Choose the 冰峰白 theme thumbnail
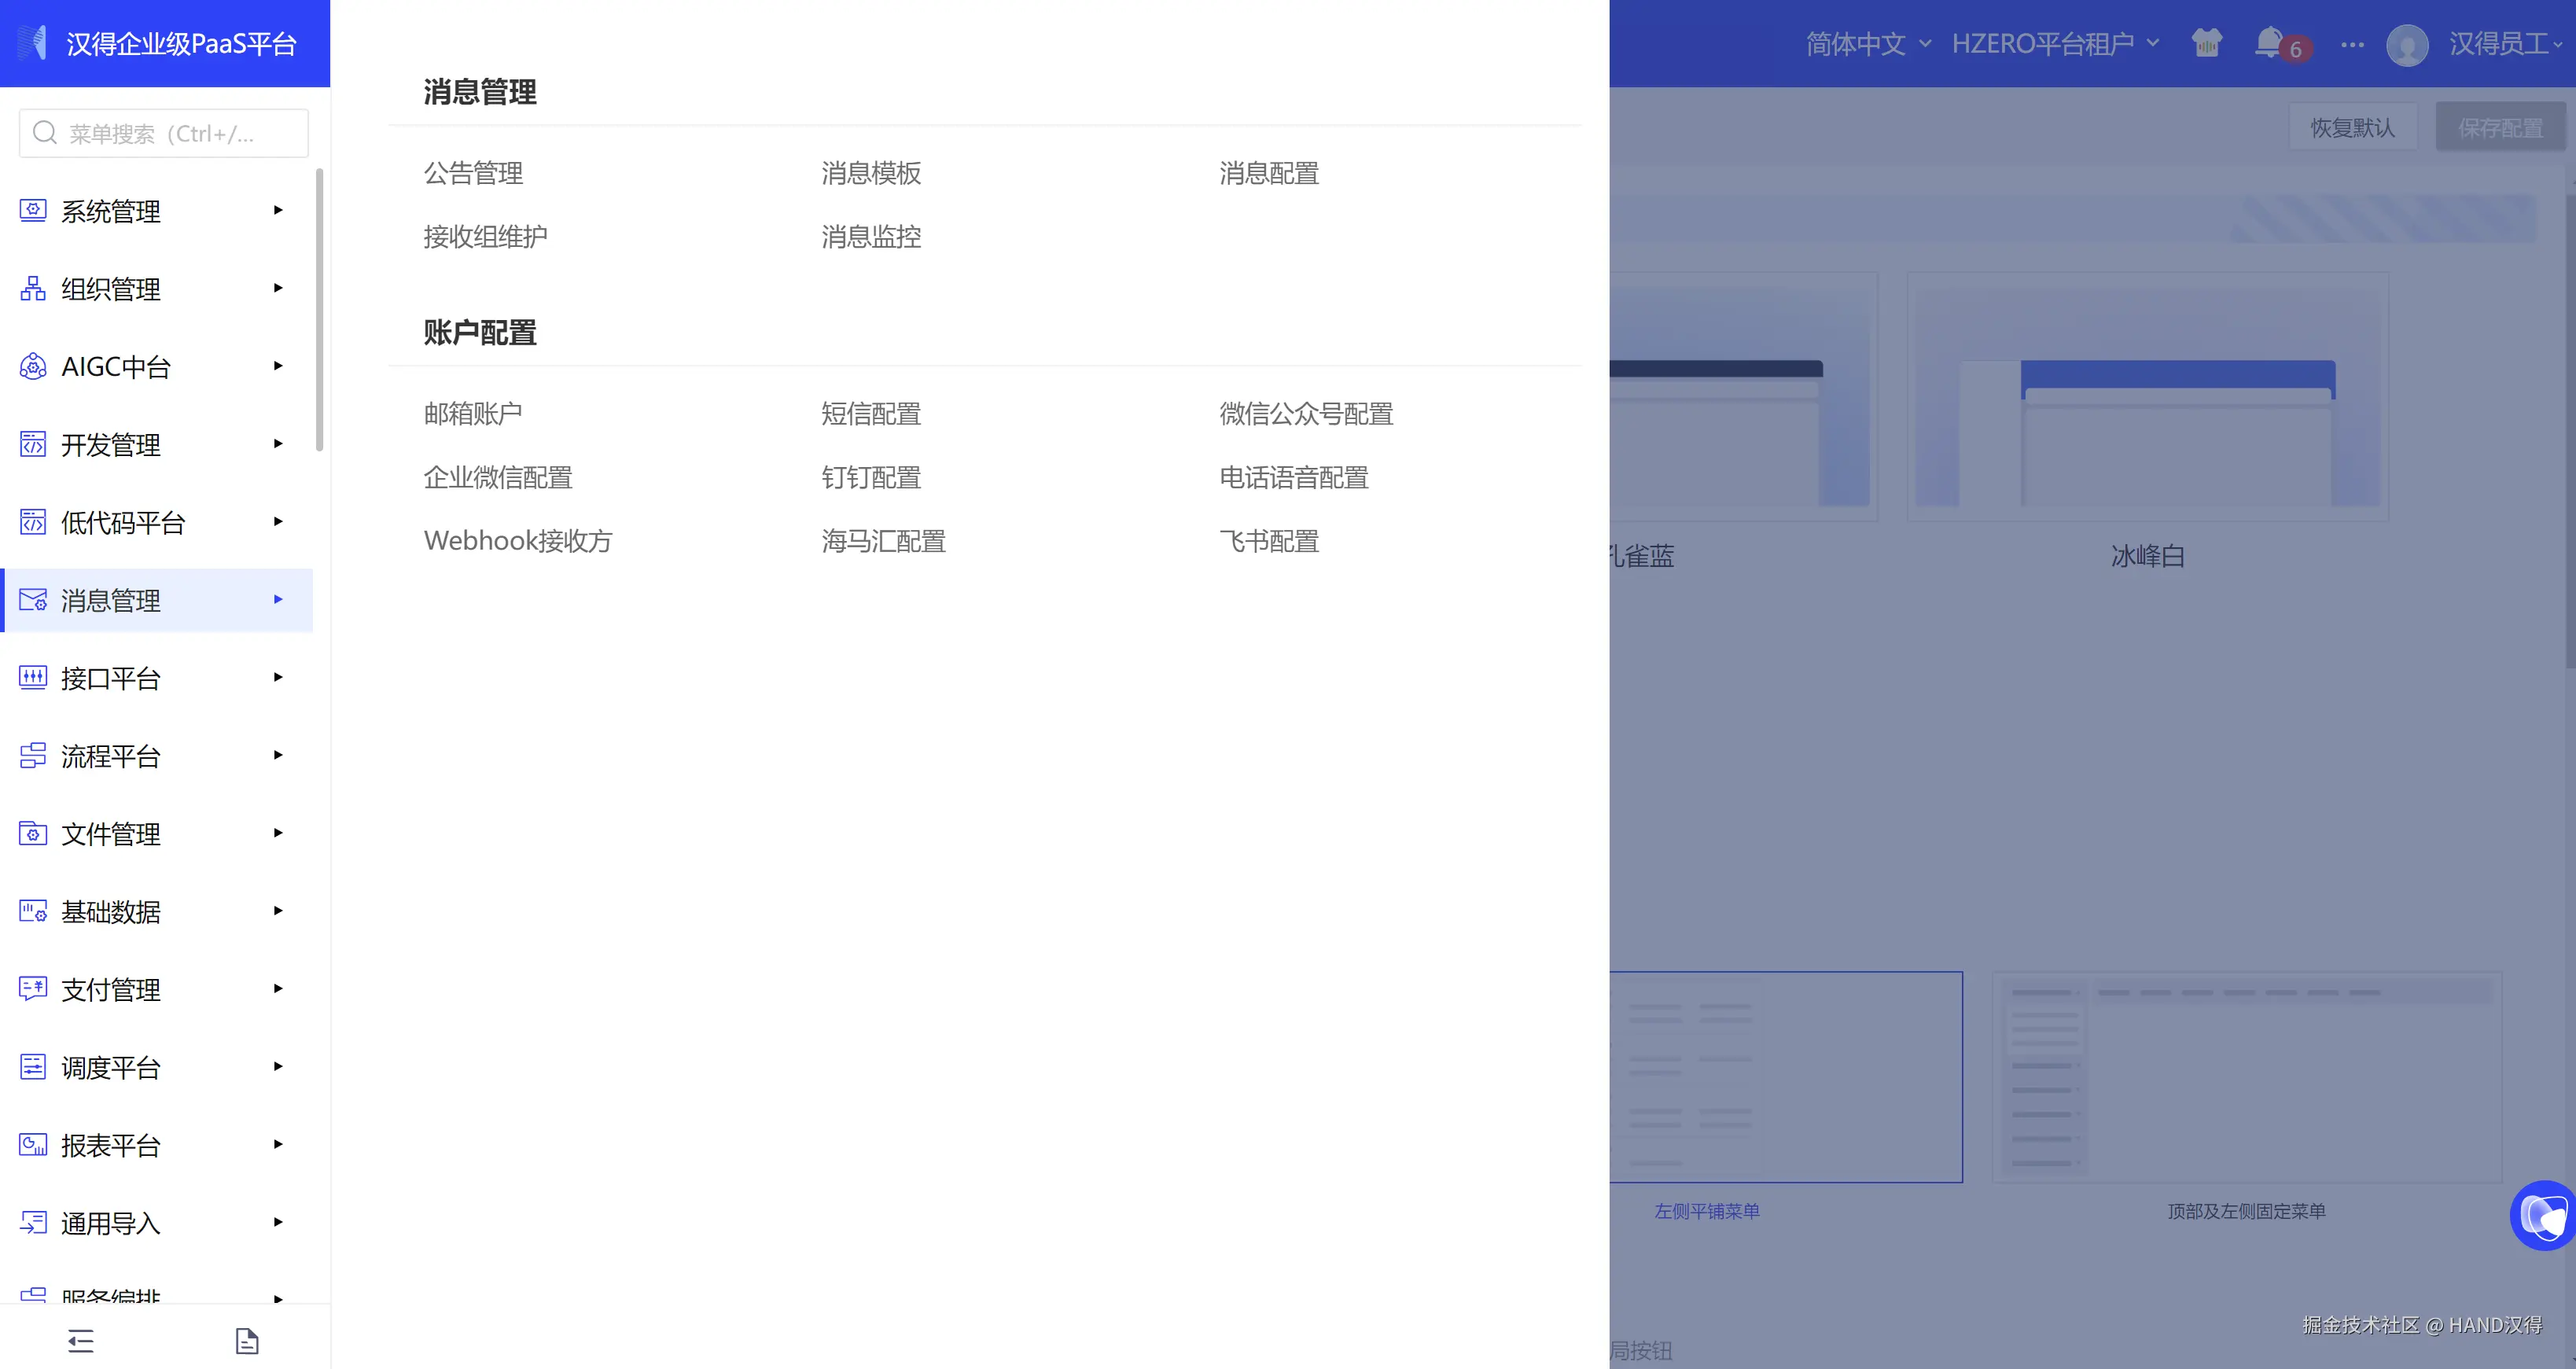The height and width of the screenshot is (1369, 2576). coord(2147,396)
